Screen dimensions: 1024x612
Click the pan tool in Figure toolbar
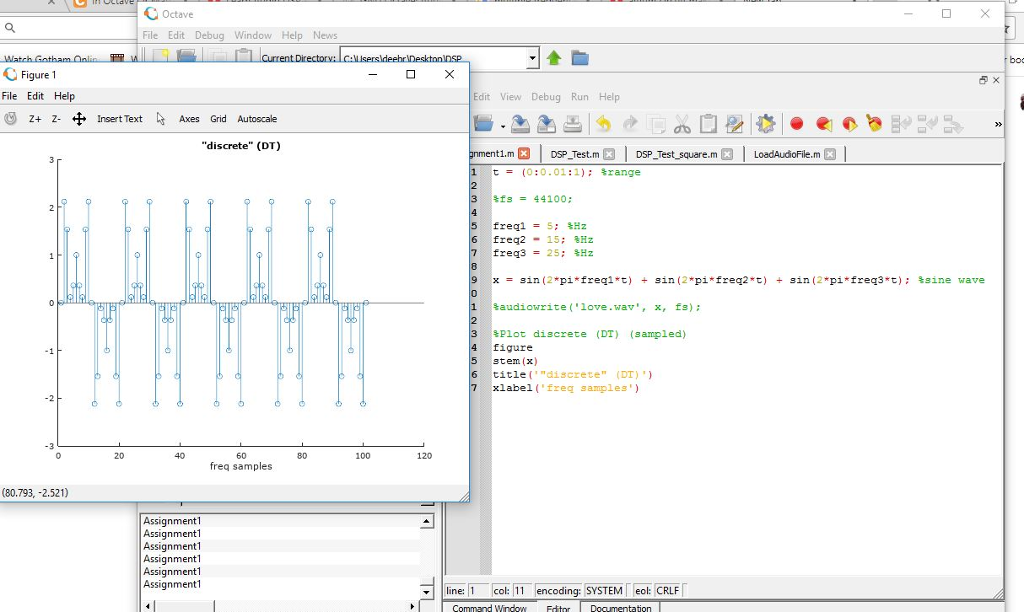pos(79,119)
